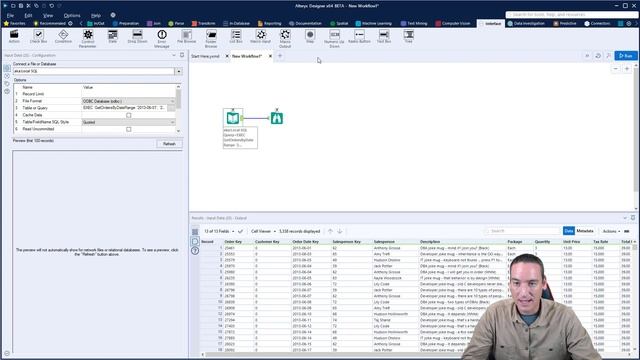The width and height of the screenshot is (640, 360).
Task: Switch to the Join palette tab
Action: 154,23
